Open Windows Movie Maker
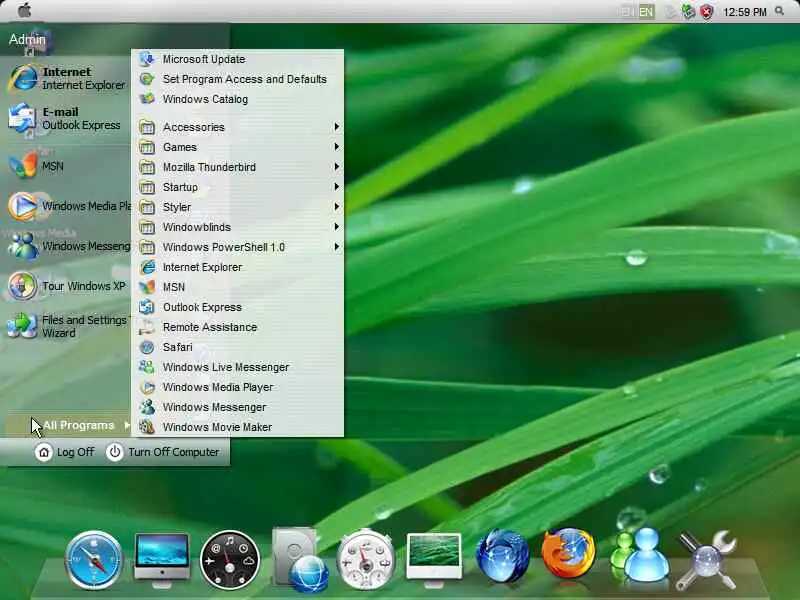800x600 pixels. tap(238, 427)
